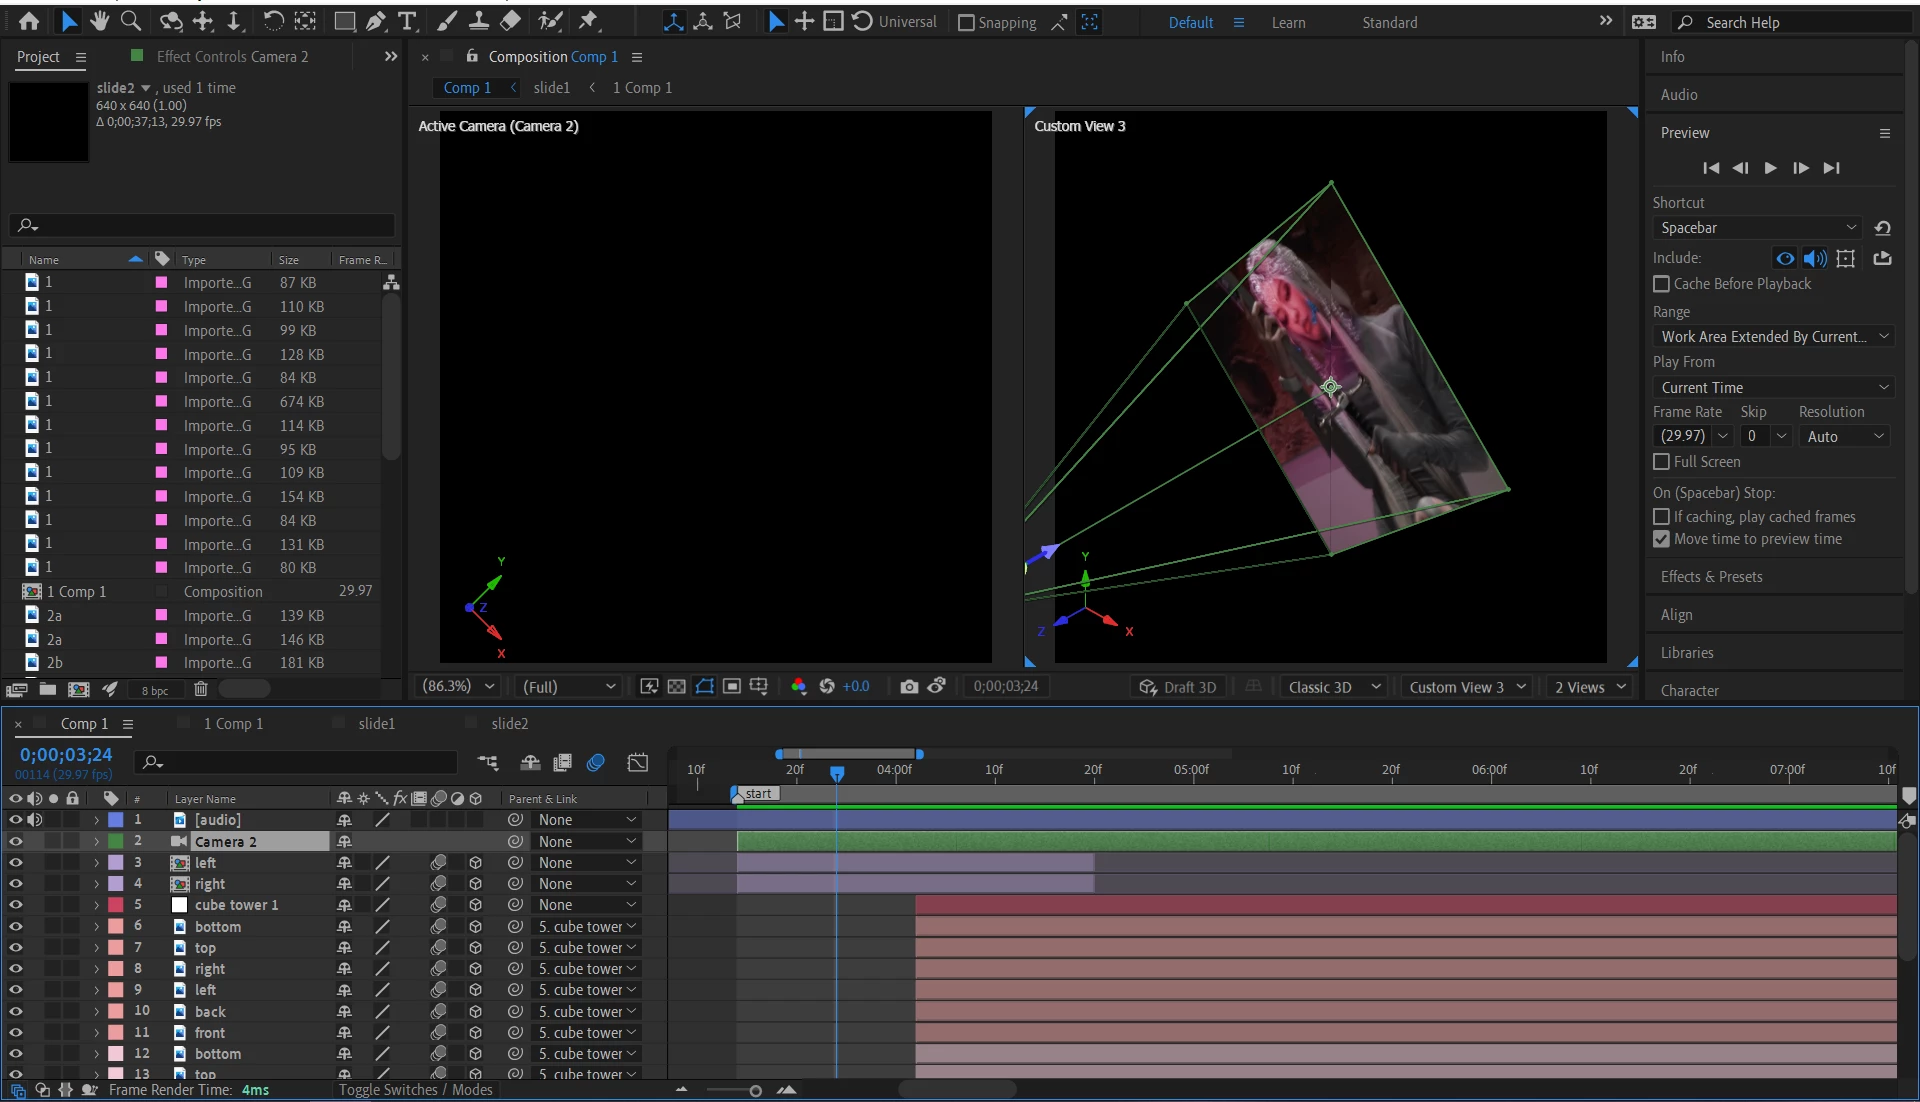The width and height of the screenshot is (1920, 1102).
Task: Open the Effects & Presets panel
Action: 1711,577
